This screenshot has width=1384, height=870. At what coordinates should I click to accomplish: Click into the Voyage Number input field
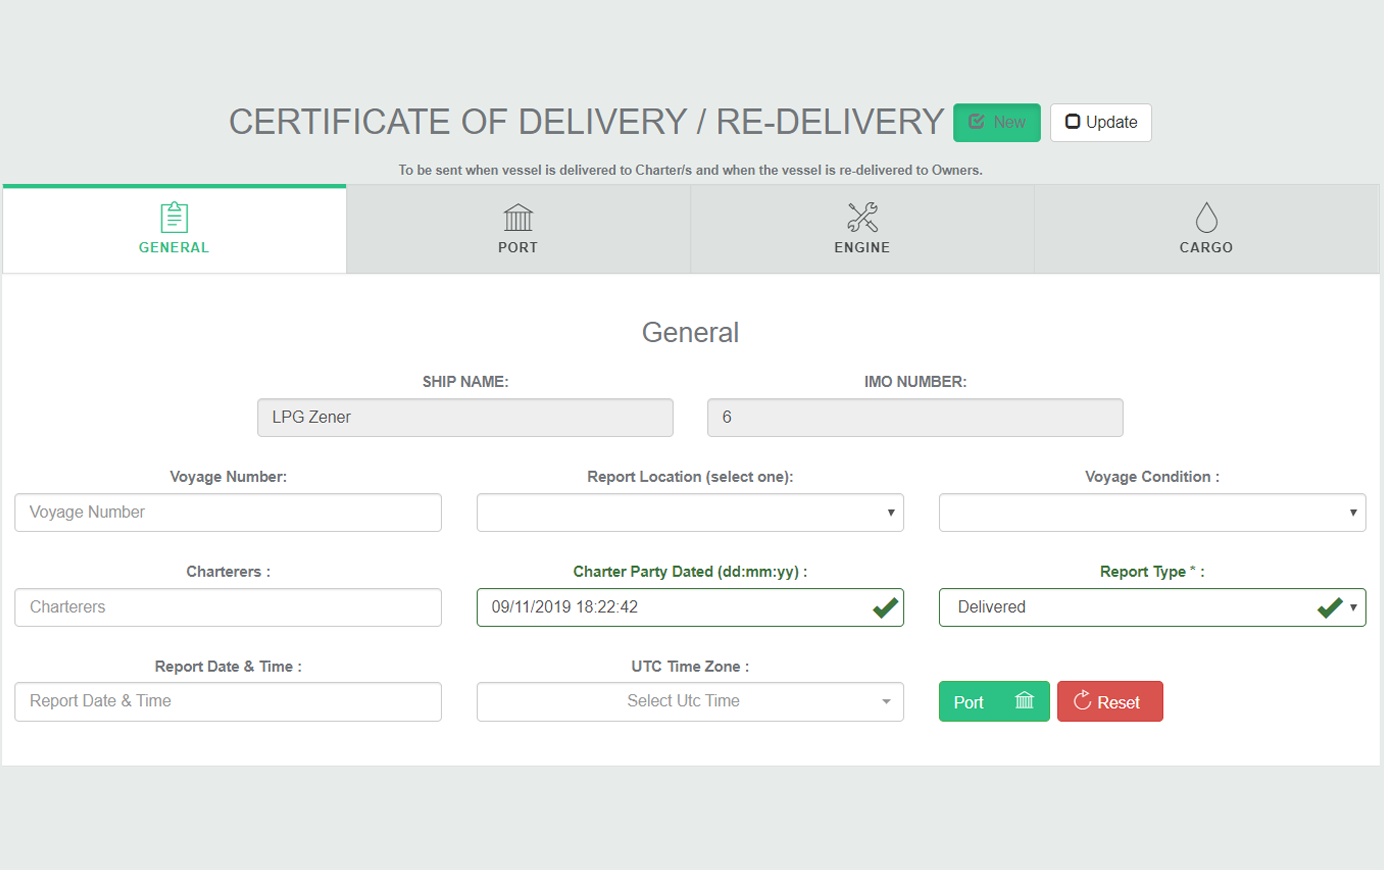(228, 512)
